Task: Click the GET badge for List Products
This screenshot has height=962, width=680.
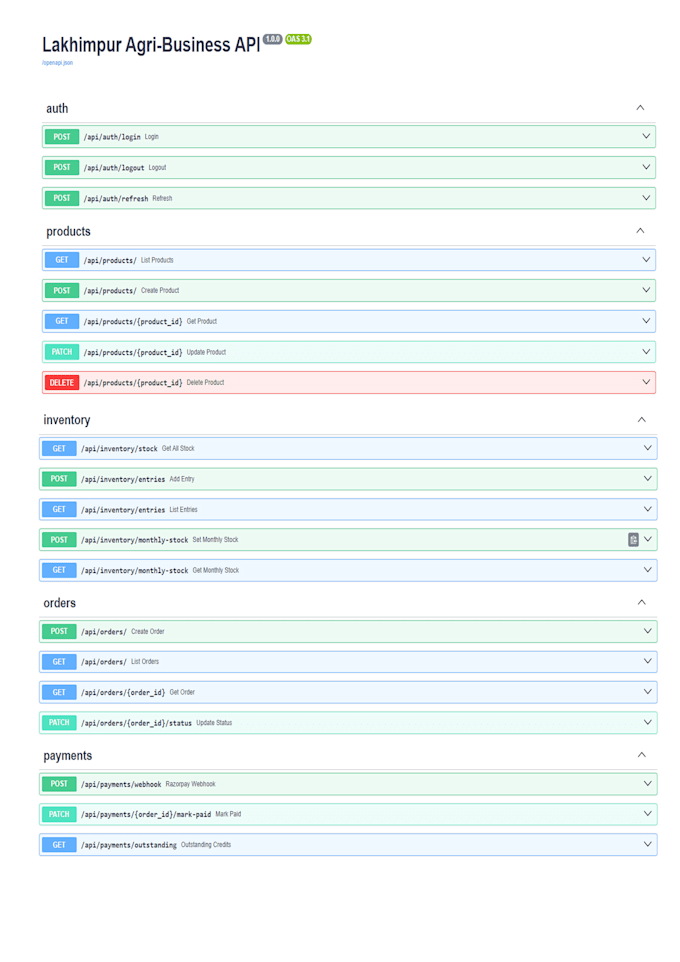Action: coord(62,260)
